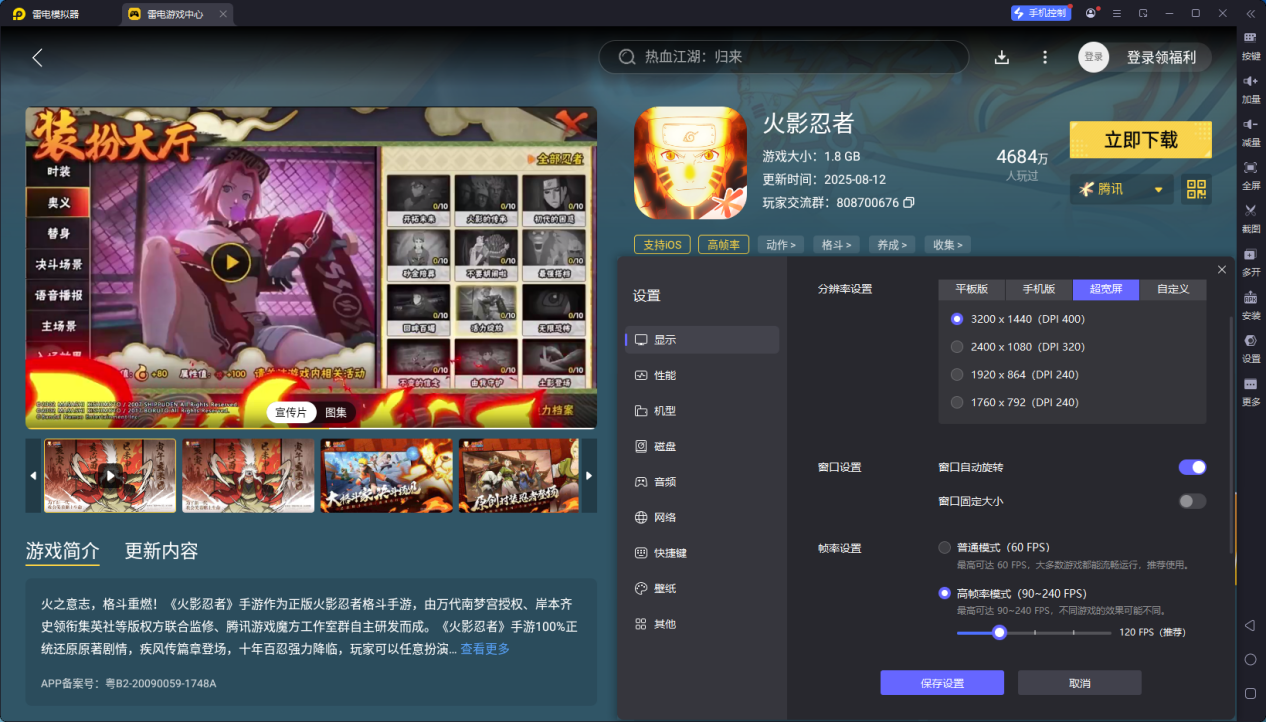The width and height of the screenshot is (1266, 722).
Task: Open the three-dot more options menu
Action: pyautogui.click(x=1045, y=57)
